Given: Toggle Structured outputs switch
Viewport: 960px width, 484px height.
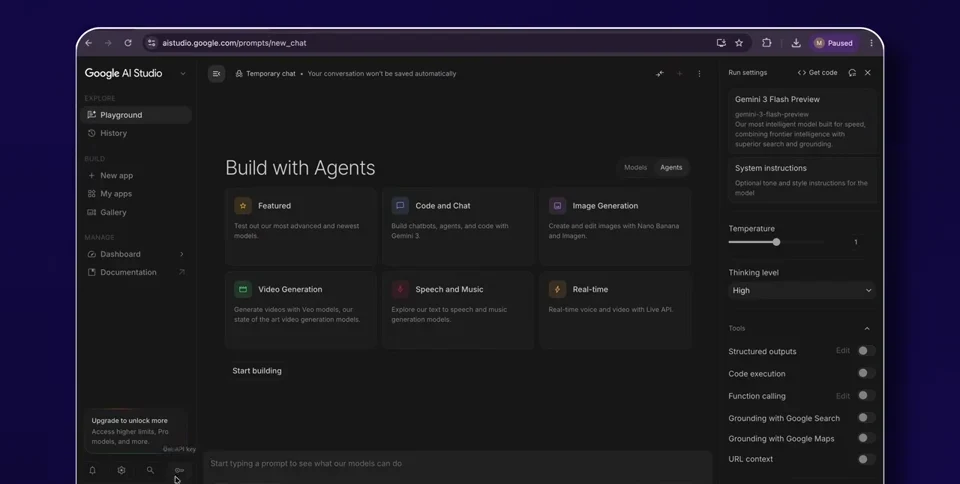Looking at the screenshot, I should (x=865, y=351).
